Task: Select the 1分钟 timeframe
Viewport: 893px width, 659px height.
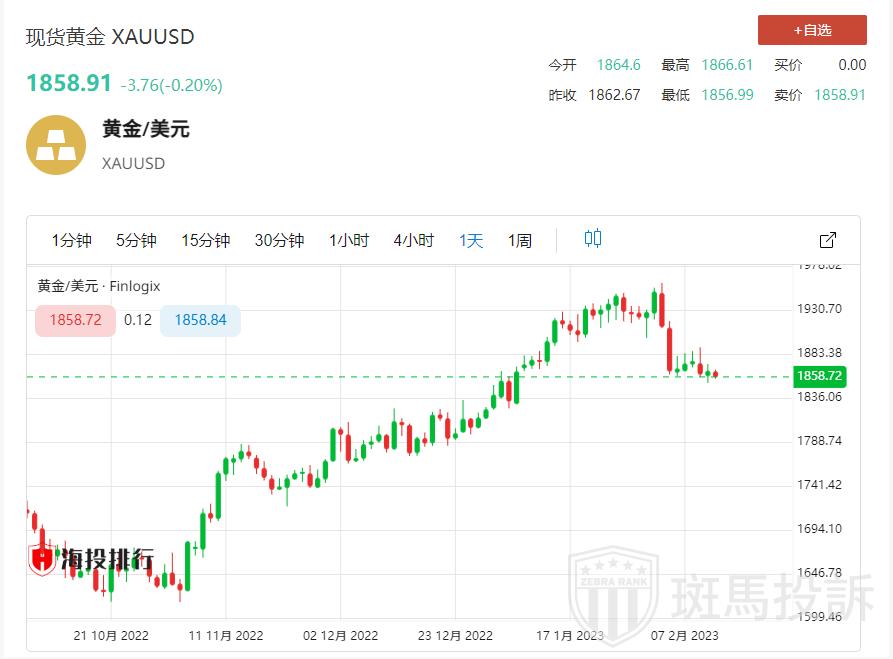Action: (71, 240)
